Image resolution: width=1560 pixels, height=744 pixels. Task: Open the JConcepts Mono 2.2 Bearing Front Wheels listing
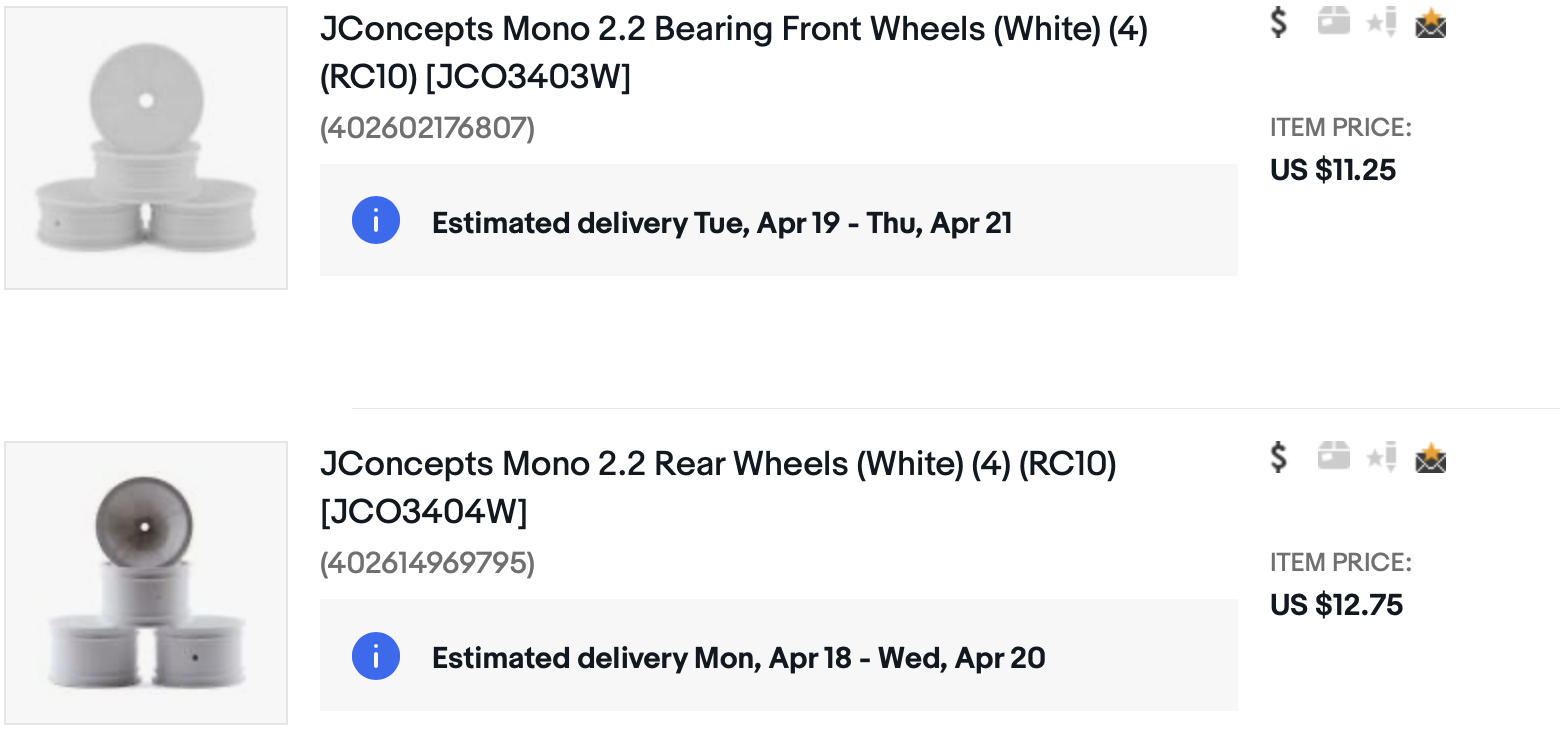point(733,53)
